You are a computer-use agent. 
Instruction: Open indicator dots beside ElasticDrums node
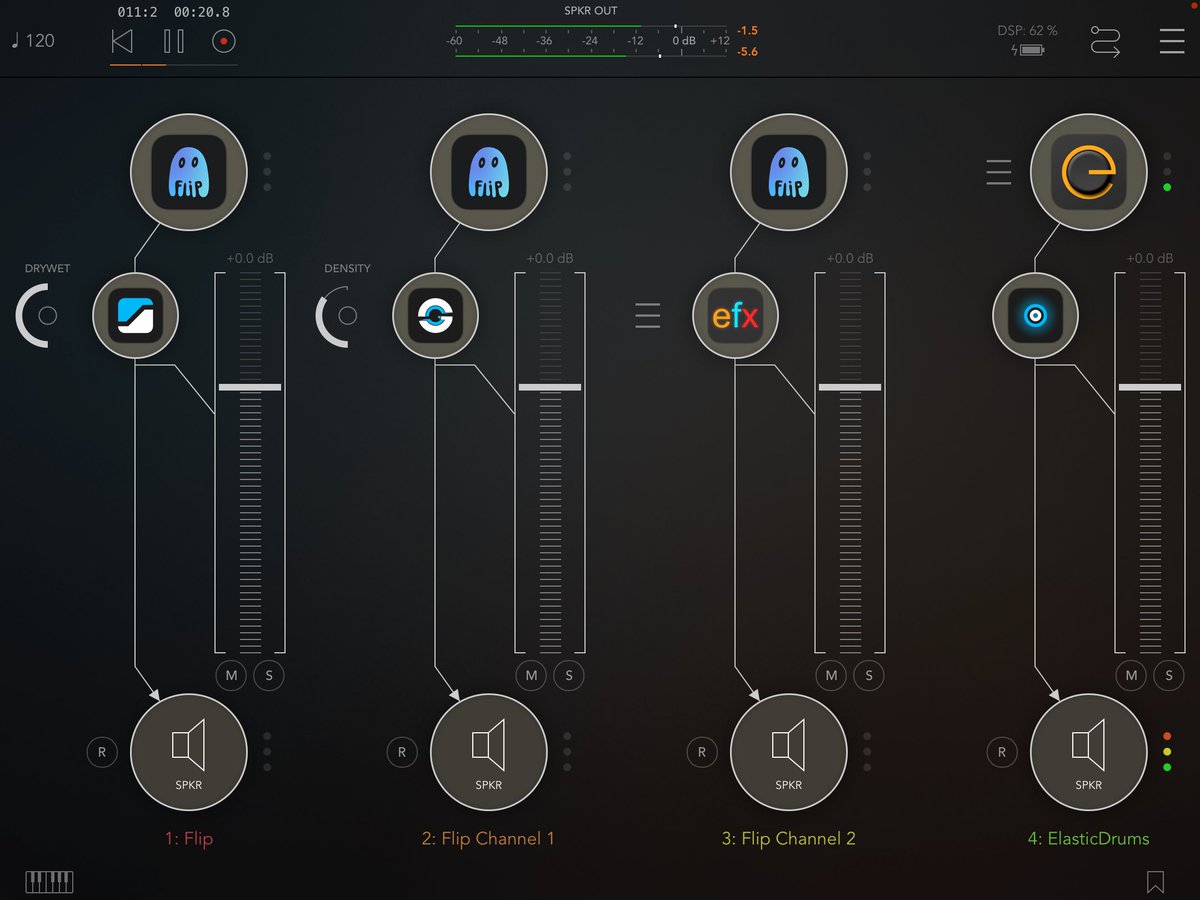(x=1167, y=172)
